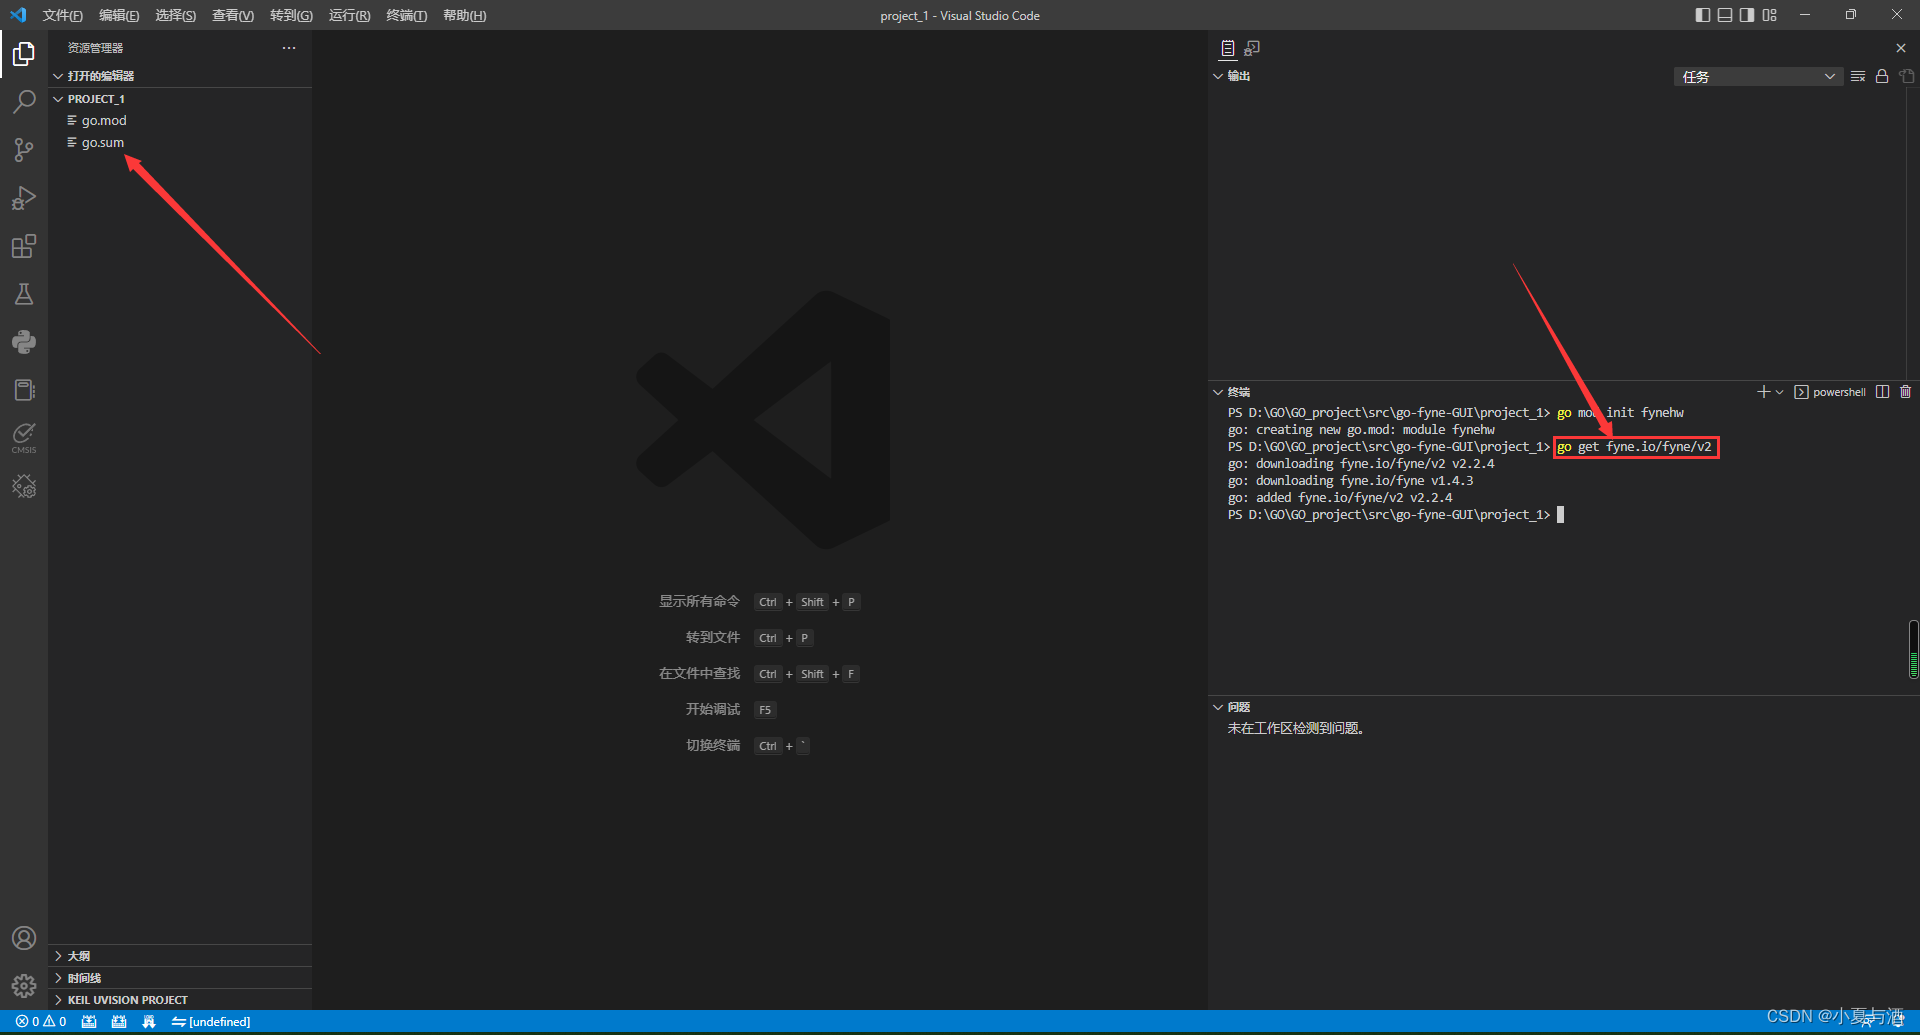Open the Testing flask view
Image resolution: width=1920 pixels, height=1035 pixels.
24,294
